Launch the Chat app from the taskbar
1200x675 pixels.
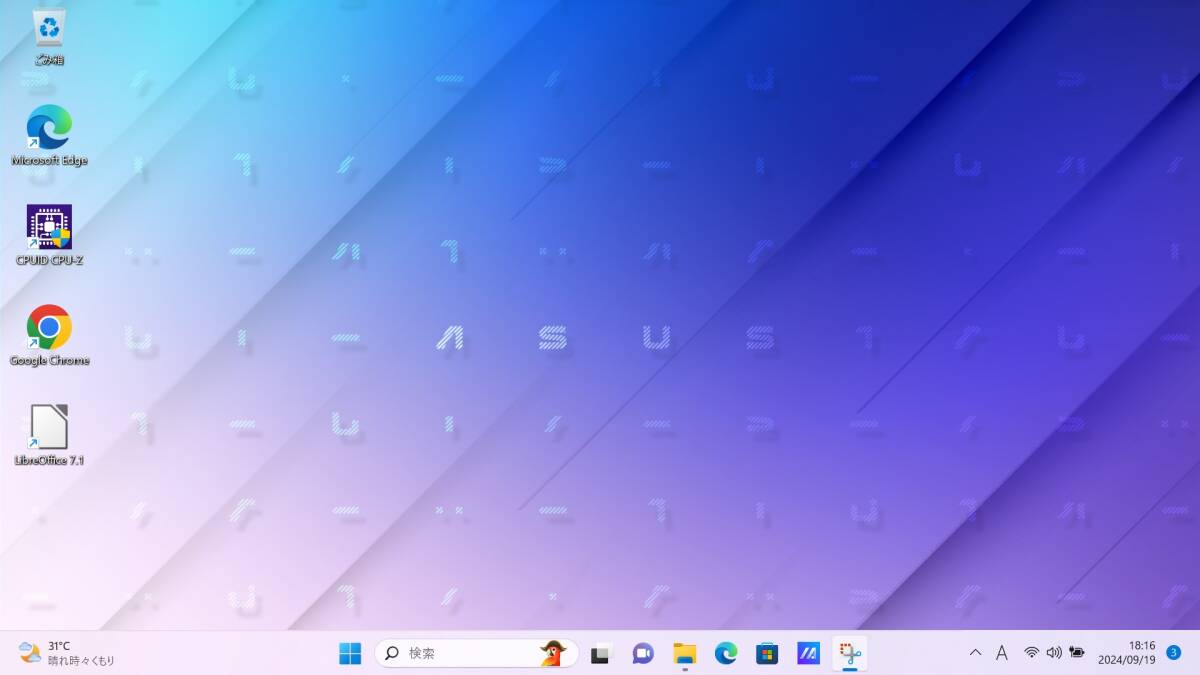[x=642, y=654]
